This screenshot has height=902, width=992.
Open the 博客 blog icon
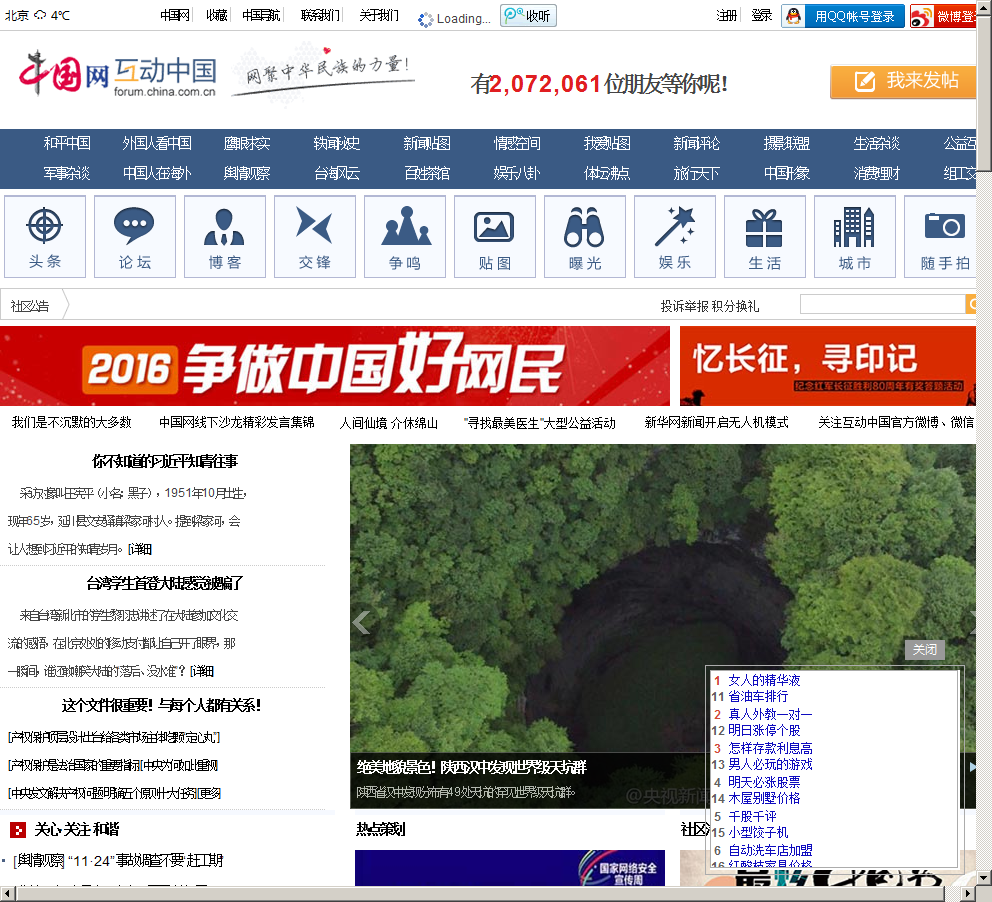click(225, 237)
